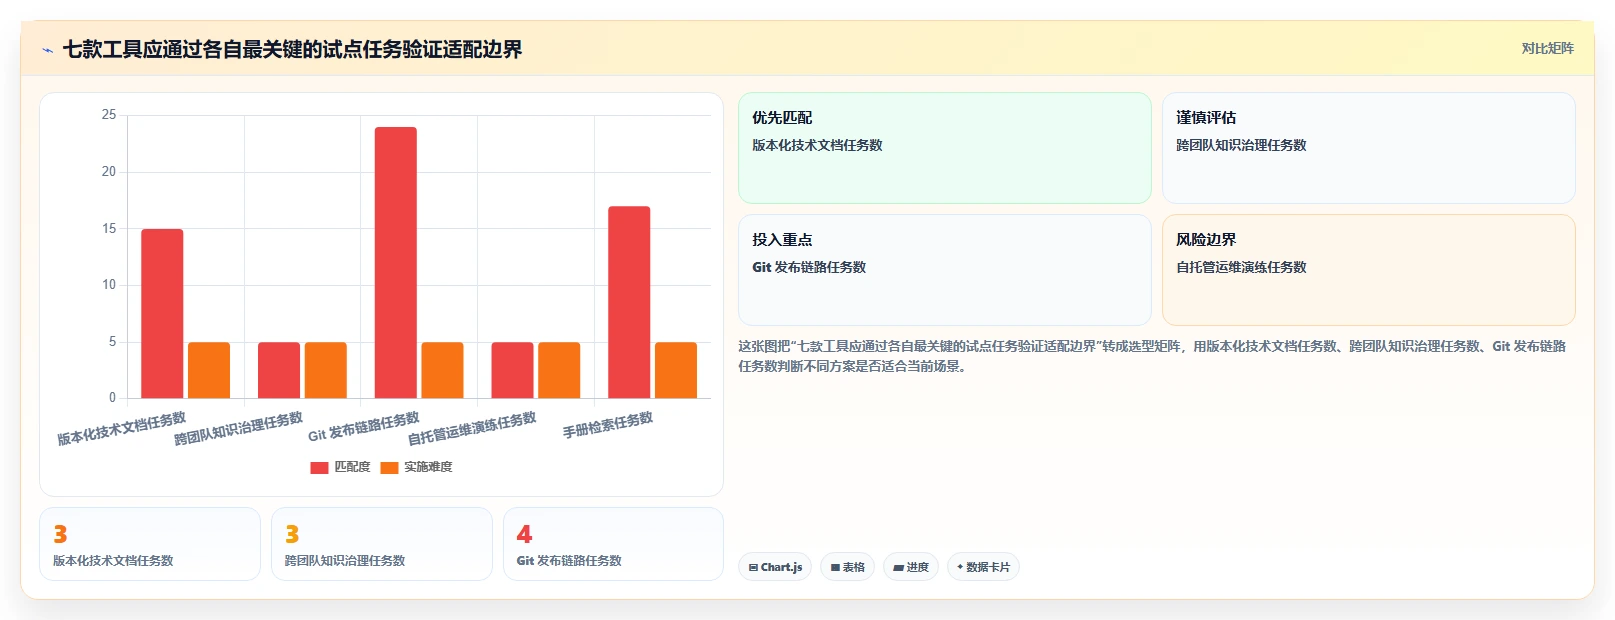Click the 数据卡片 tag pill
Image resolution: width=1615 pixels, height=620 pixels.
[x=983, y=567]
